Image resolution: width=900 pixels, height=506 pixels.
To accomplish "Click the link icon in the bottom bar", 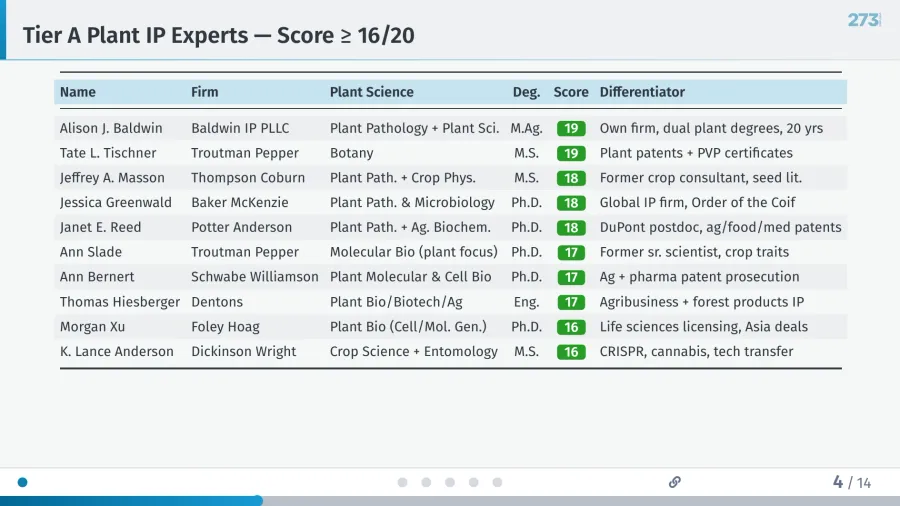I will pos(674,482).
